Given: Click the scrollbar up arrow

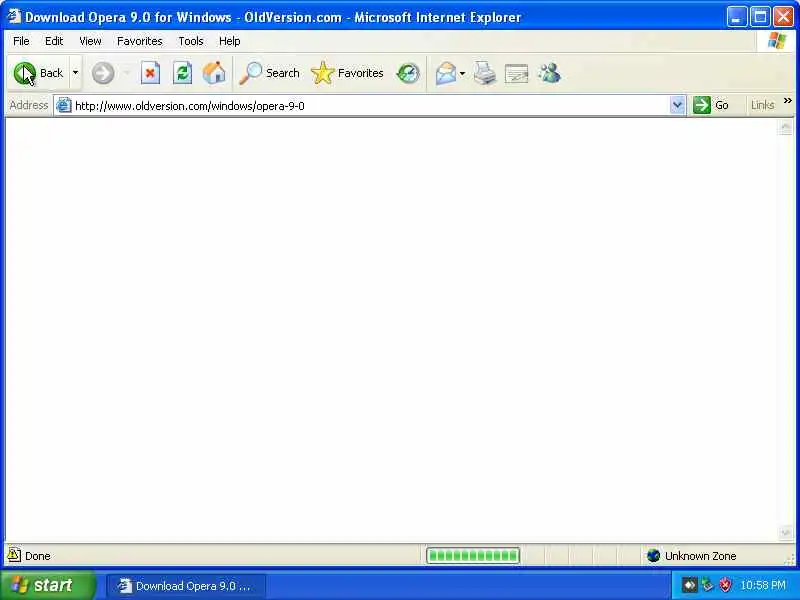Looking at the screenshot, I should click(x=785, y=127).
